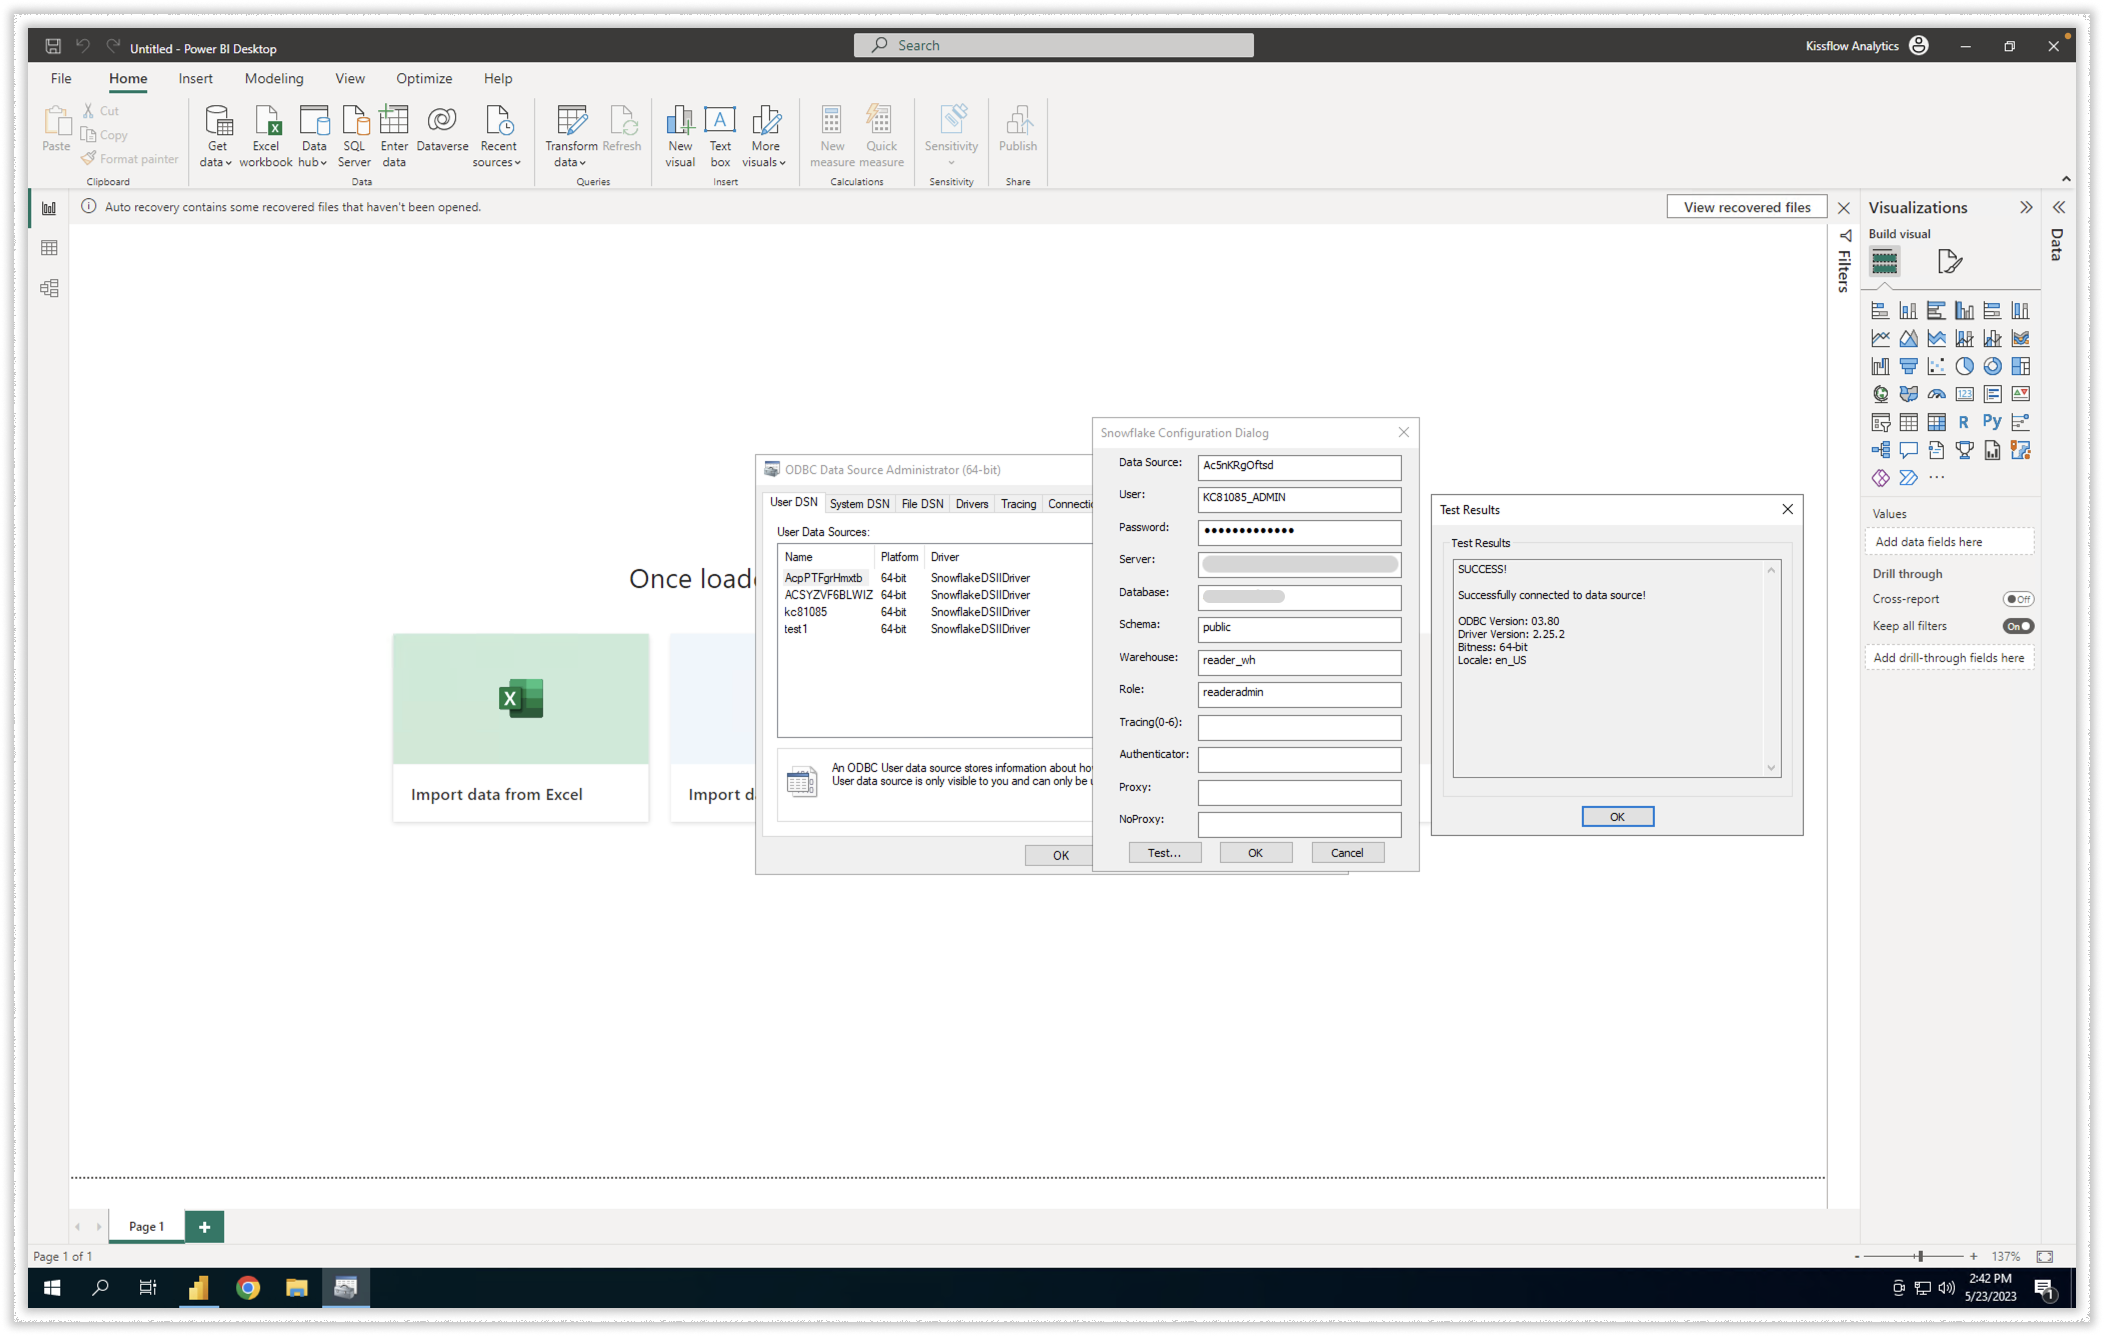
Task: Select the funnel chart visual
Action: [x=1908, y=366]
